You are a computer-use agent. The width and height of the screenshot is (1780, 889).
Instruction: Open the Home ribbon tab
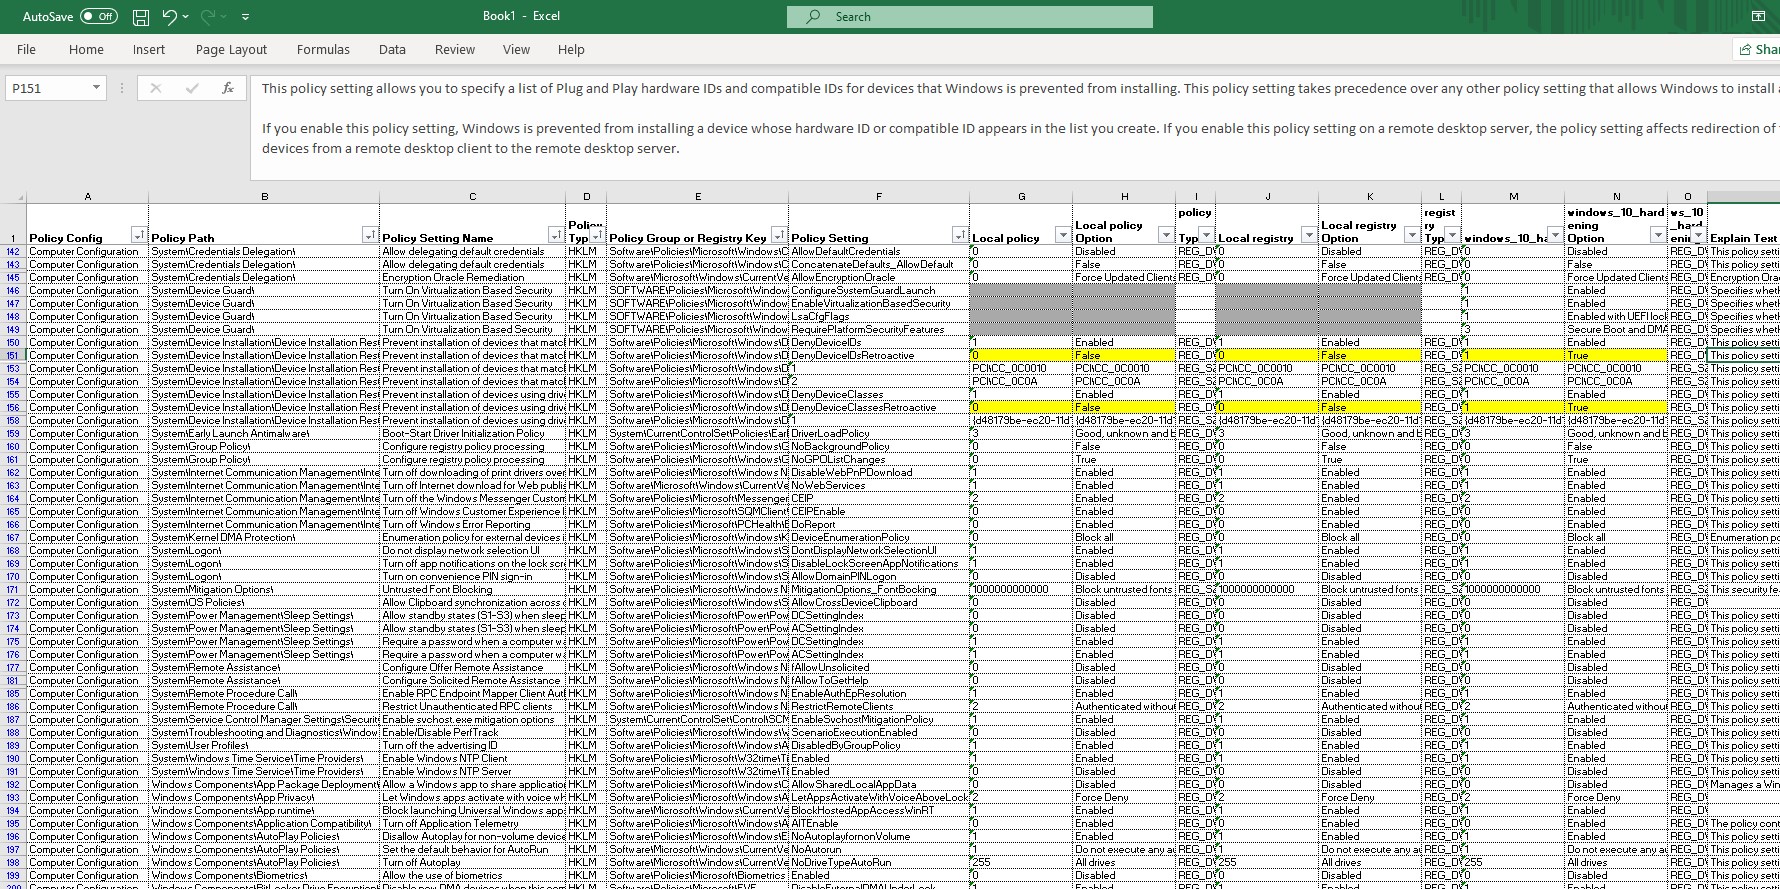86,49
